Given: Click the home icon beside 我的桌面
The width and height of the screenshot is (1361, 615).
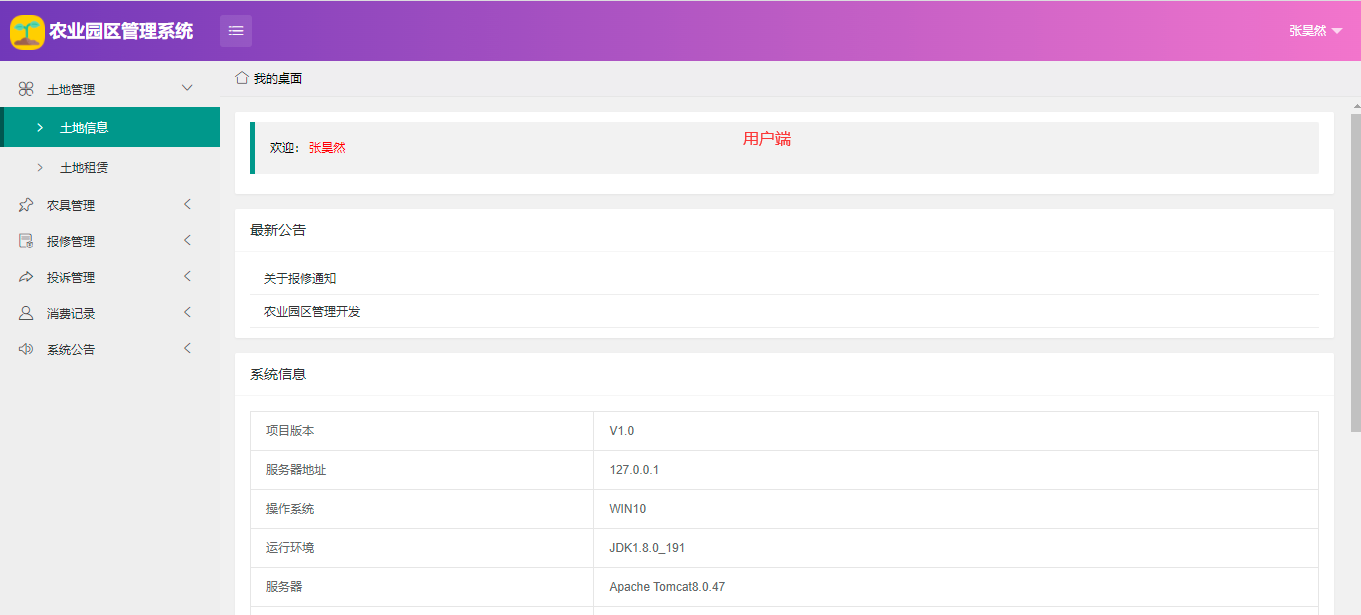Looking at the screenshot, I should coord(242,77).
